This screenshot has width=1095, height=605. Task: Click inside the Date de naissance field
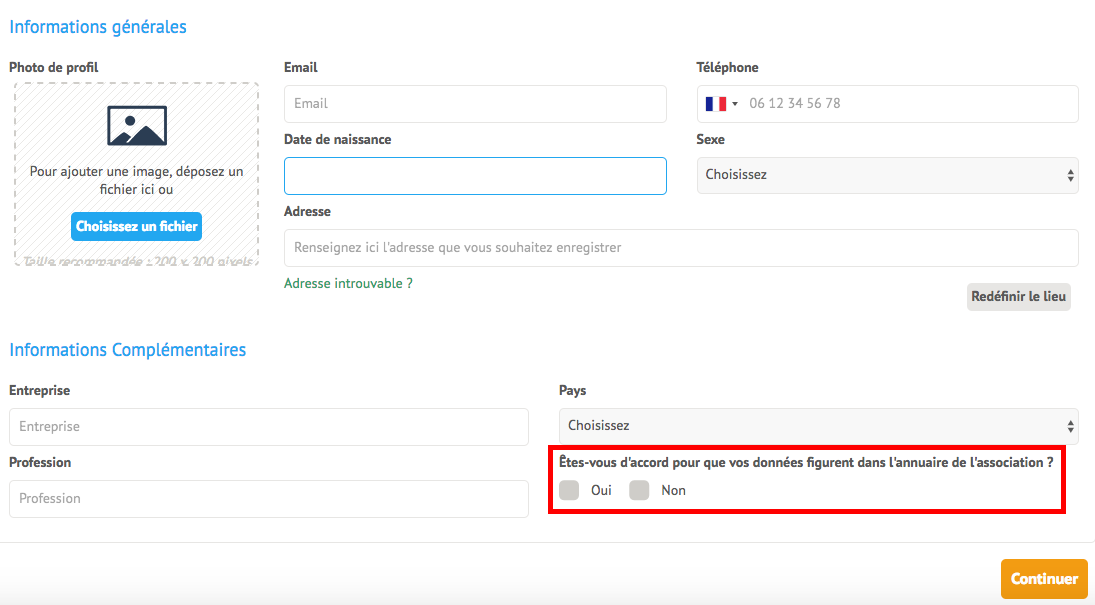[475, 175]
